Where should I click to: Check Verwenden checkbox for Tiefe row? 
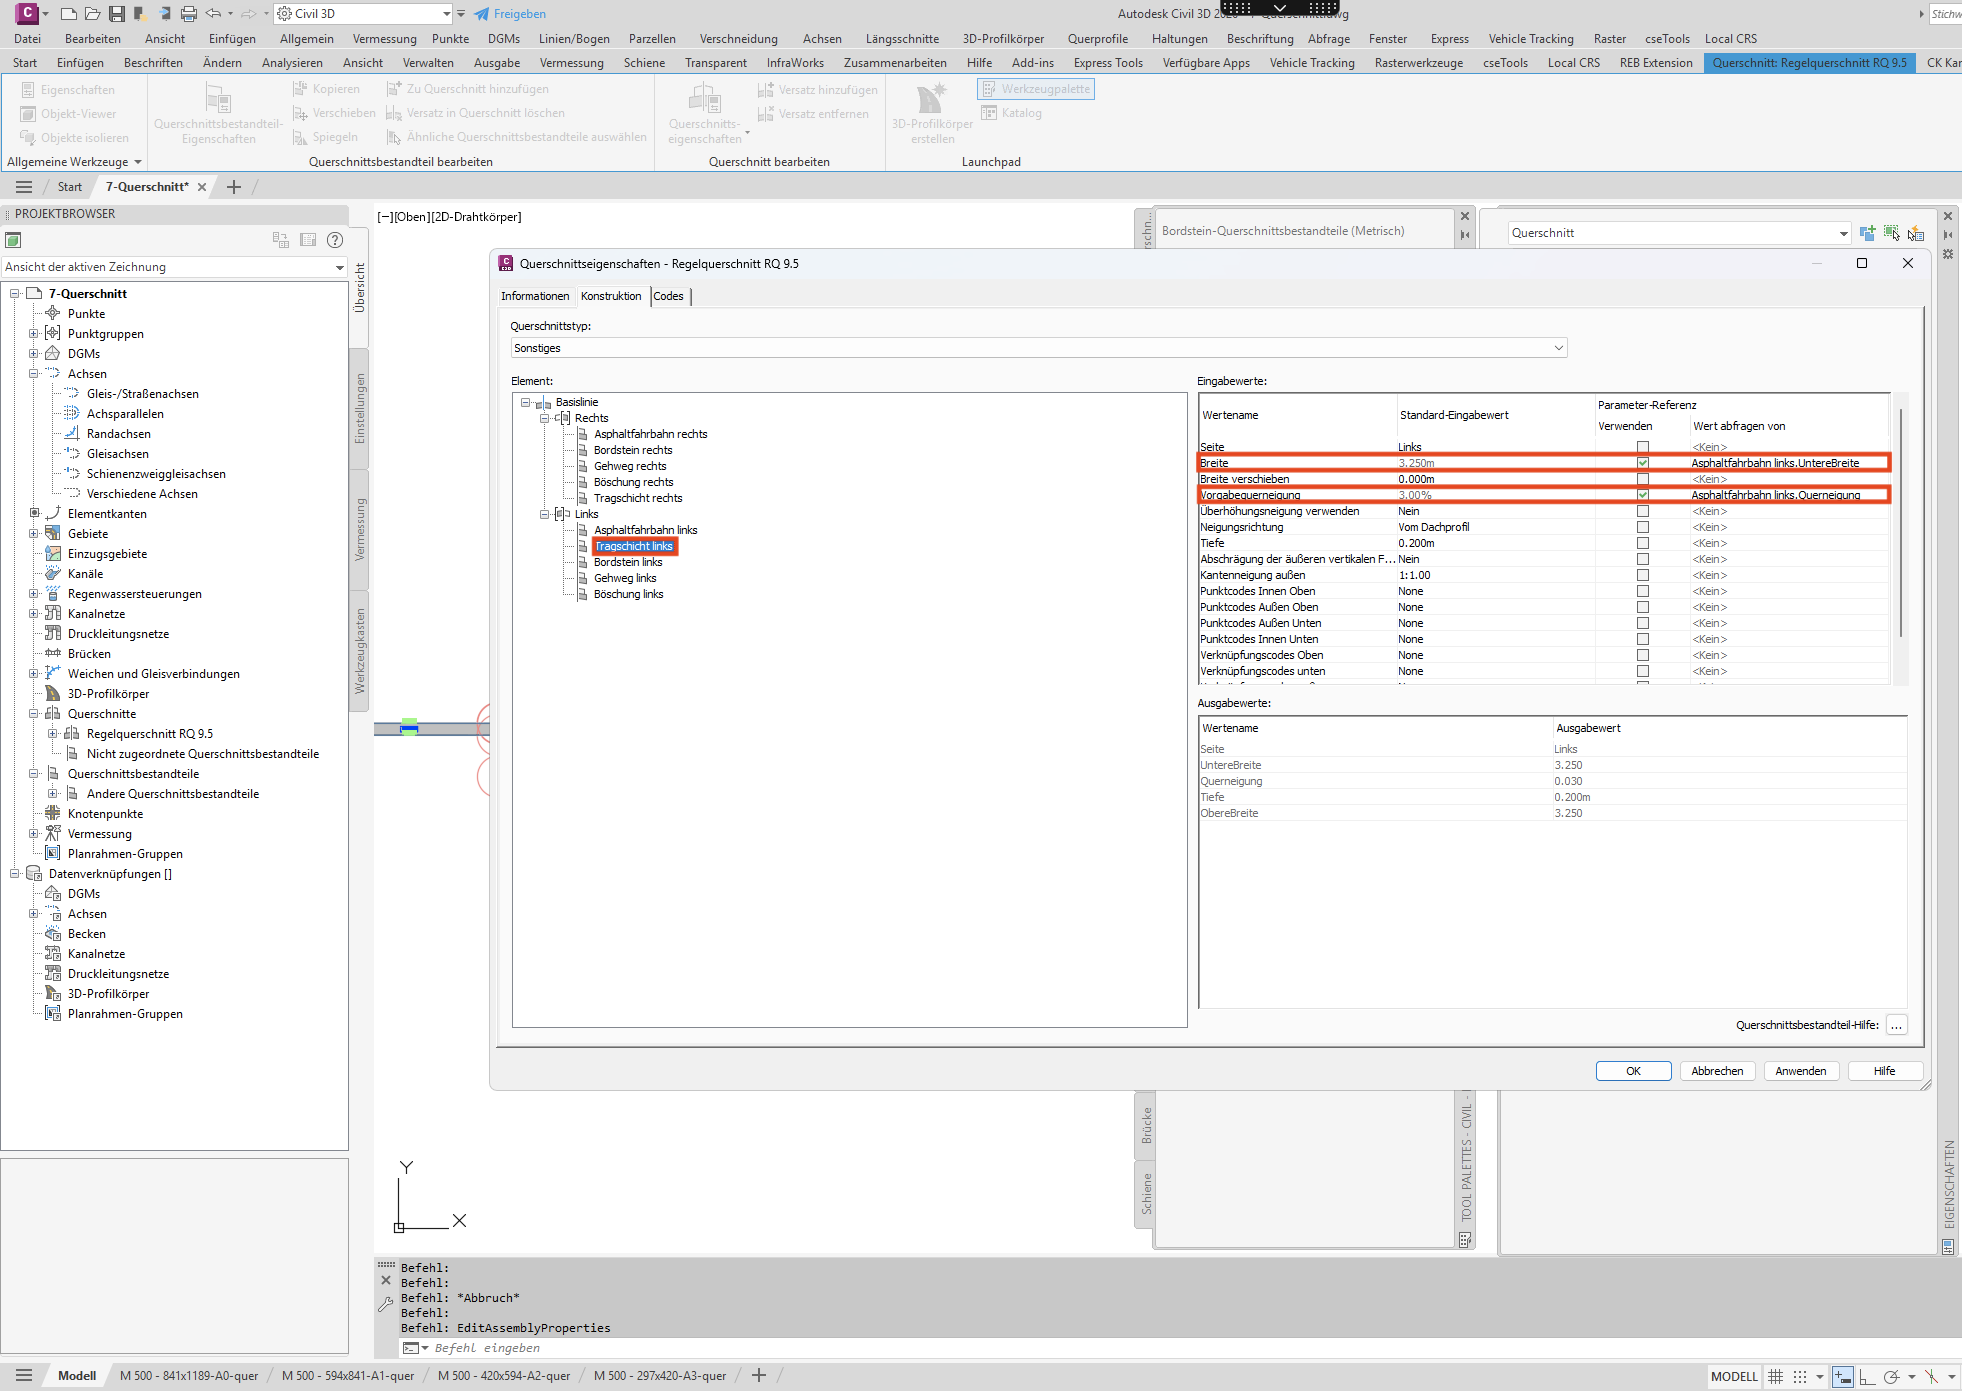pos(1643,543)
